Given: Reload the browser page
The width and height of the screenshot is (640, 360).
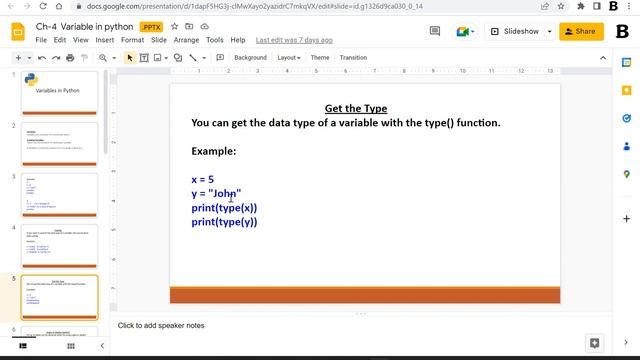Looking at the screenshot, I should click(x=43, y=6).
